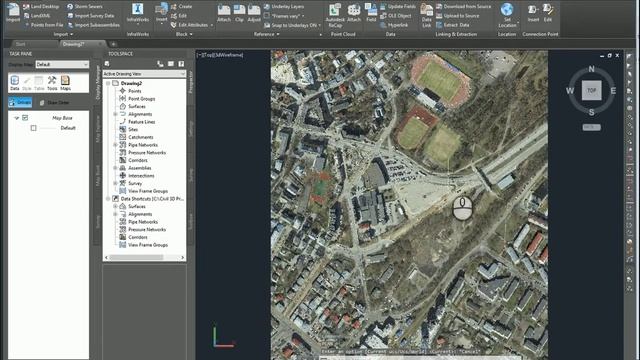Image resolution: width=640 pixels, height=360 pixels.
Task: Expand the Assemblies tree node
Action: point(115,168)
